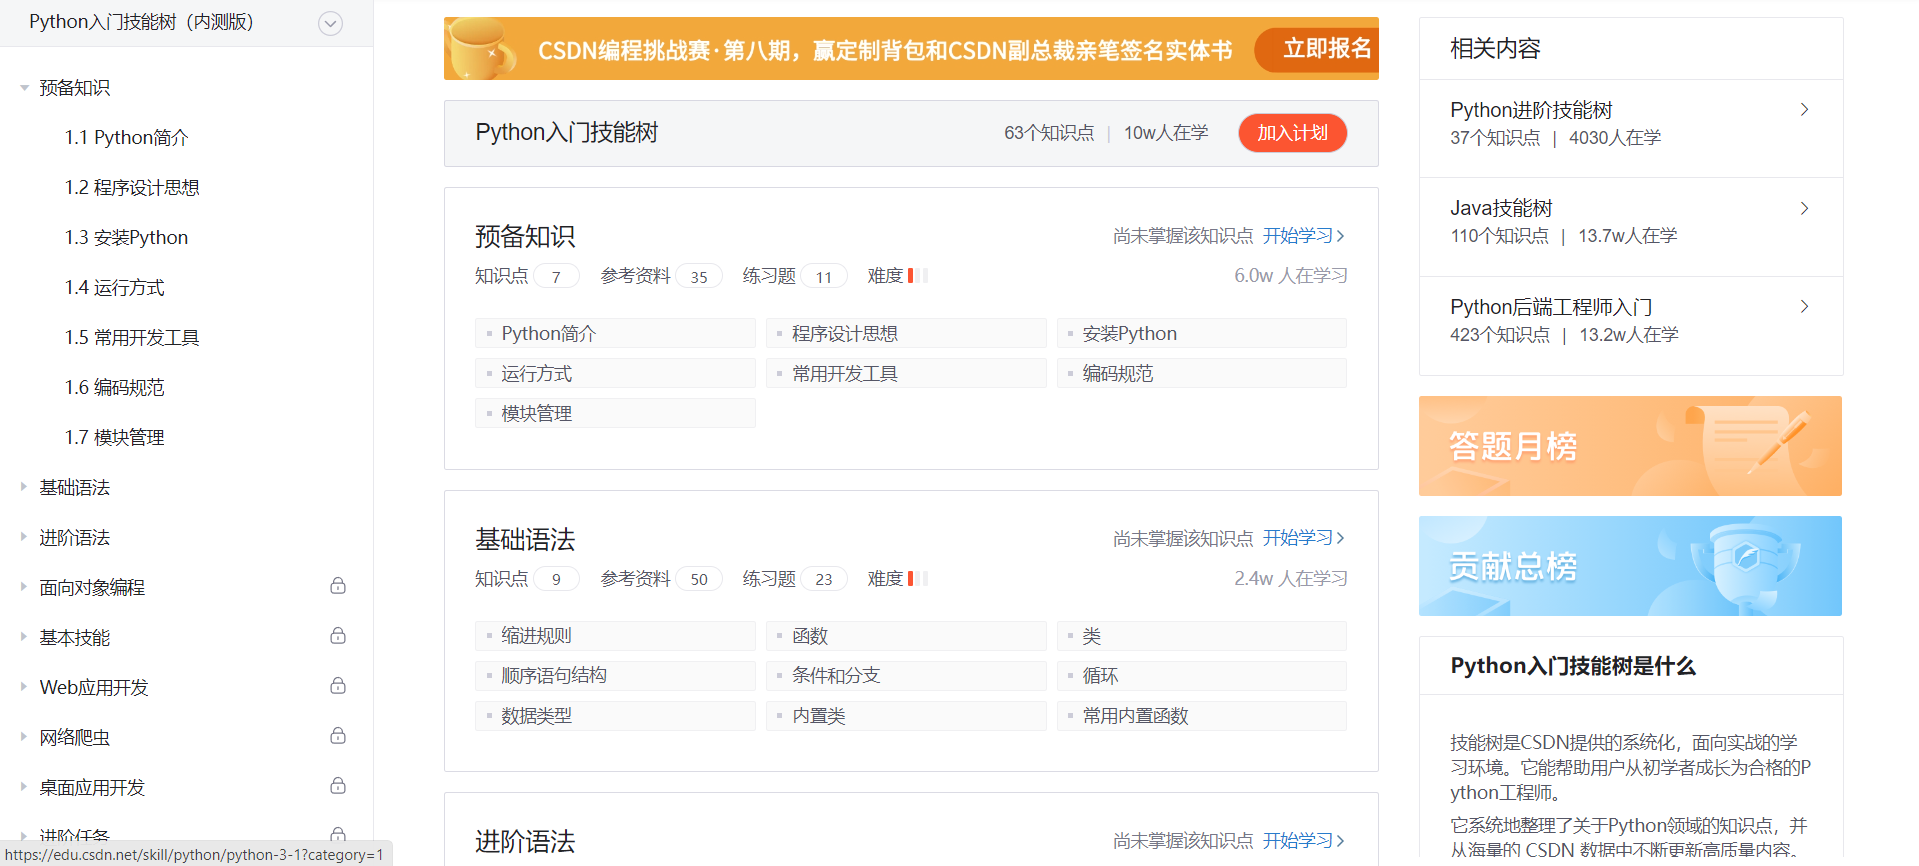Expand the 进阶语法 sidebar section
The image size is (1919, 866).
[24, 537]
